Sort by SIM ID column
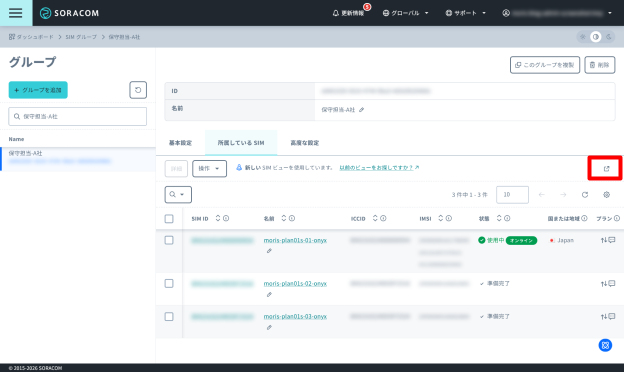Image resolution: width=624 pixels, height=372 pixels. (218, 218)
